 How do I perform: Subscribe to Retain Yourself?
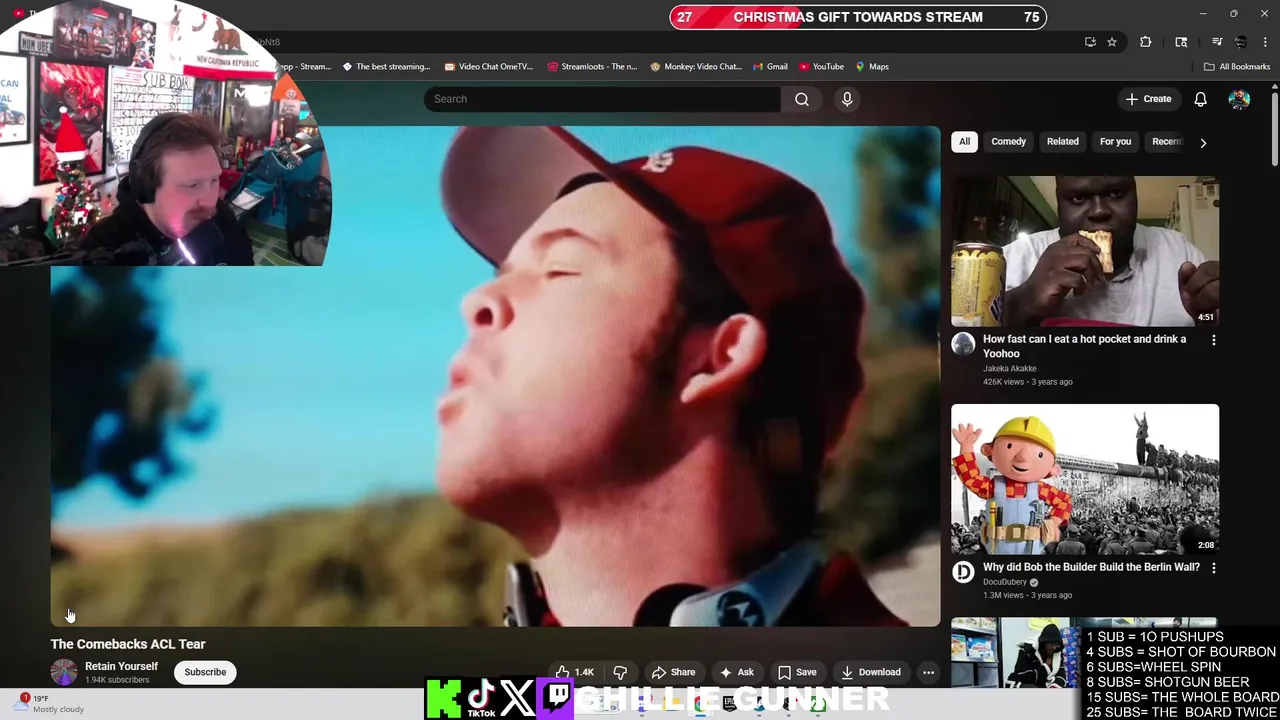pos(205,672)
